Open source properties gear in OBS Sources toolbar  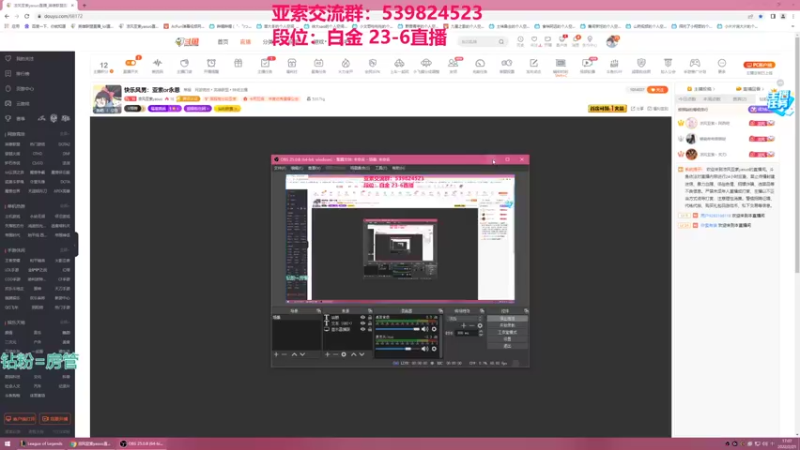[344, 354]
